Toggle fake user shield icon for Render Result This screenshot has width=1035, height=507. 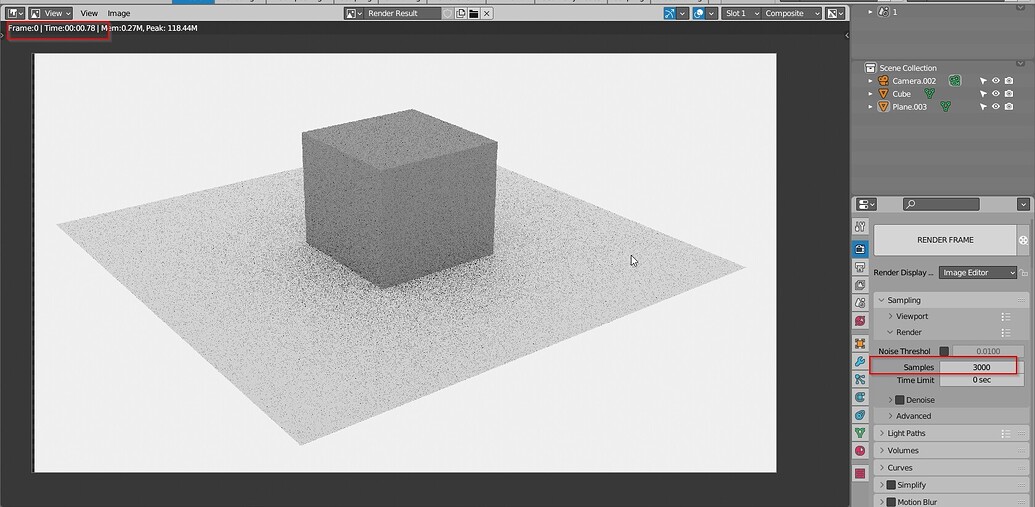tap(448, 13)
